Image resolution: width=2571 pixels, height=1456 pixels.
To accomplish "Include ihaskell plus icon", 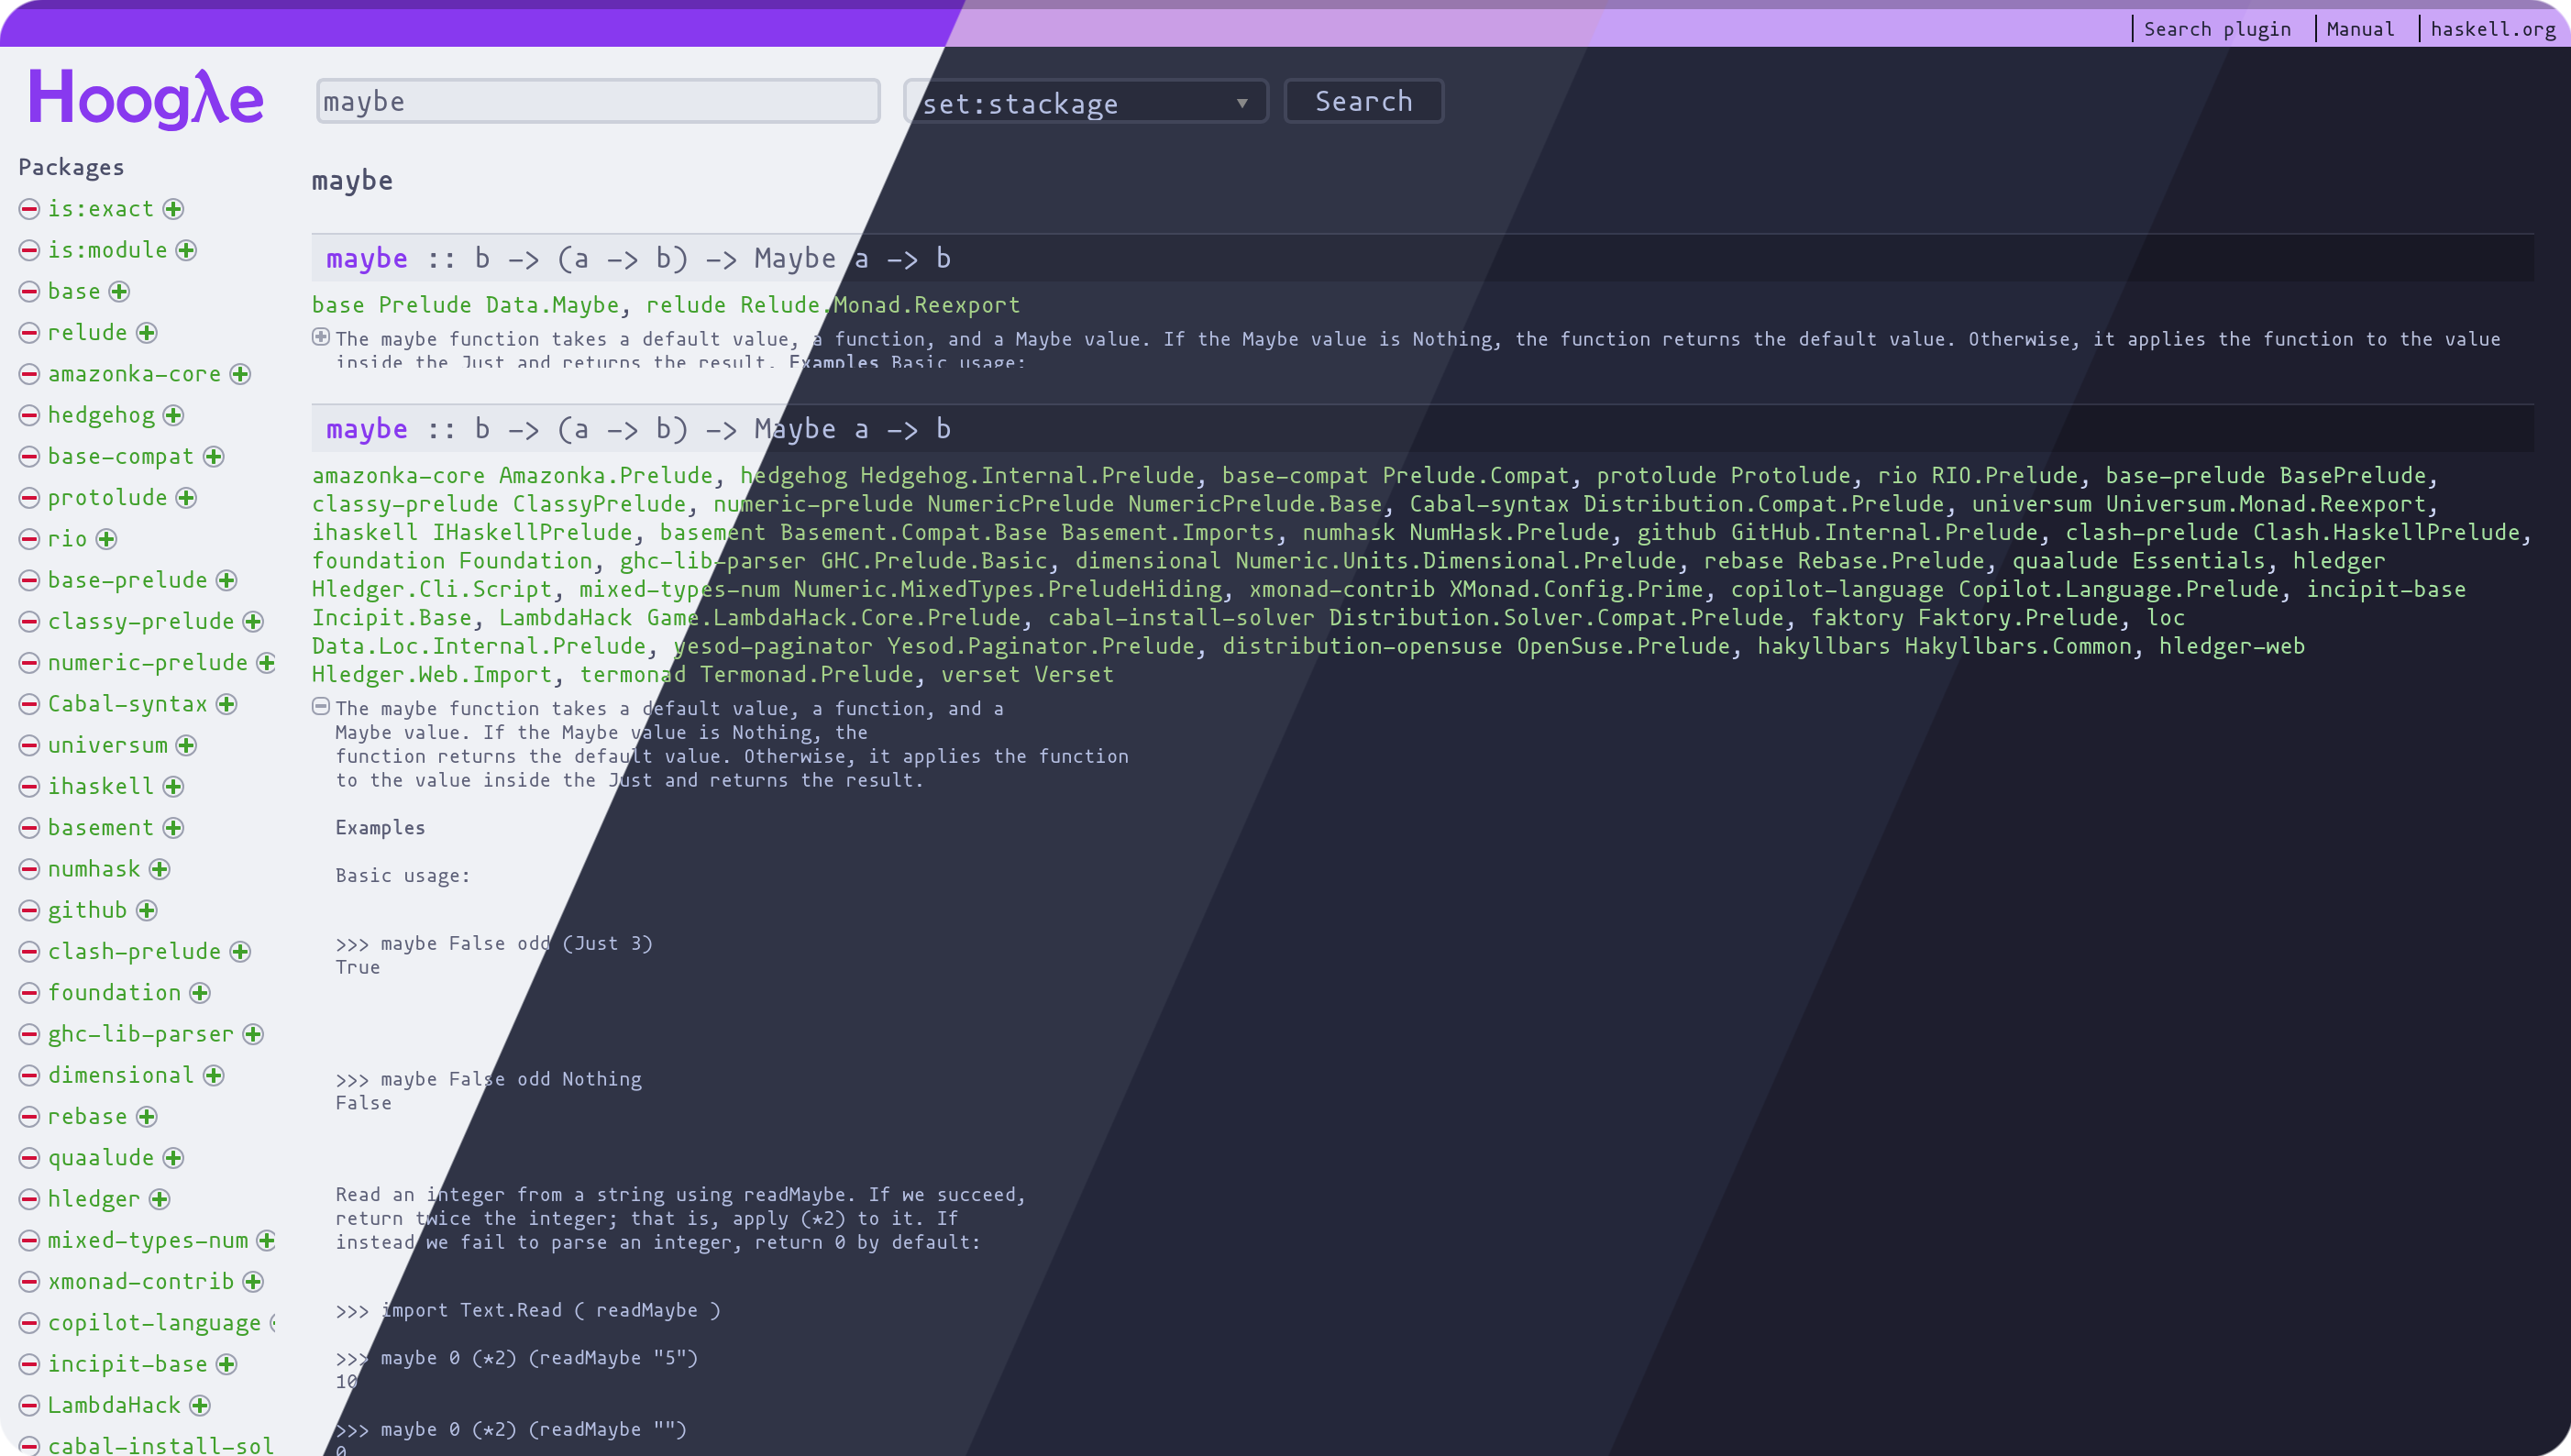I will (174, 787).
